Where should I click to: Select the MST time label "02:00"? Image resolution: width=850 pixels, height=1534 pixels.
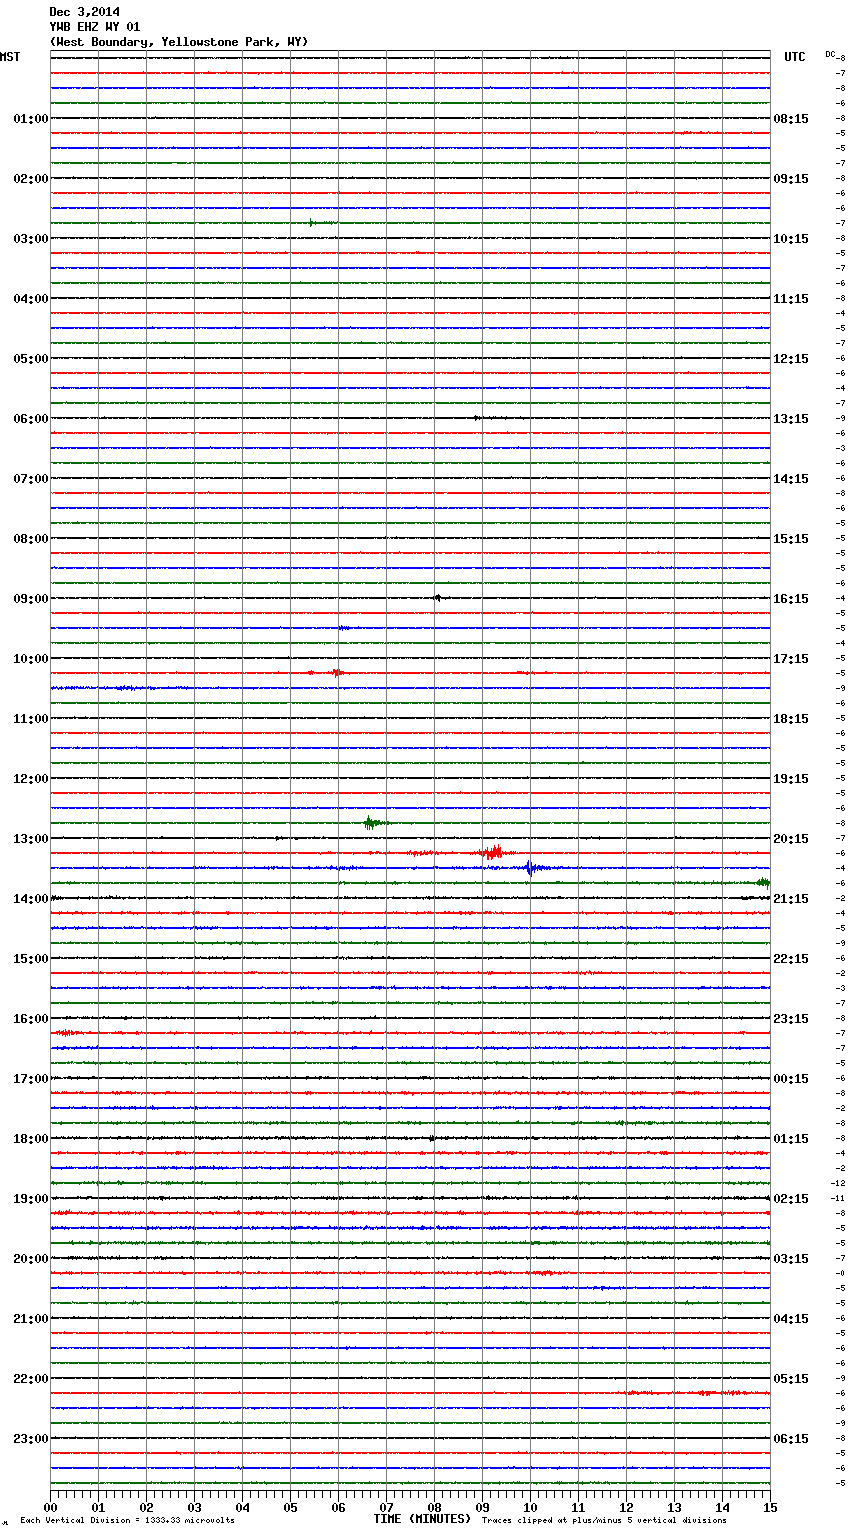(31, 179)
